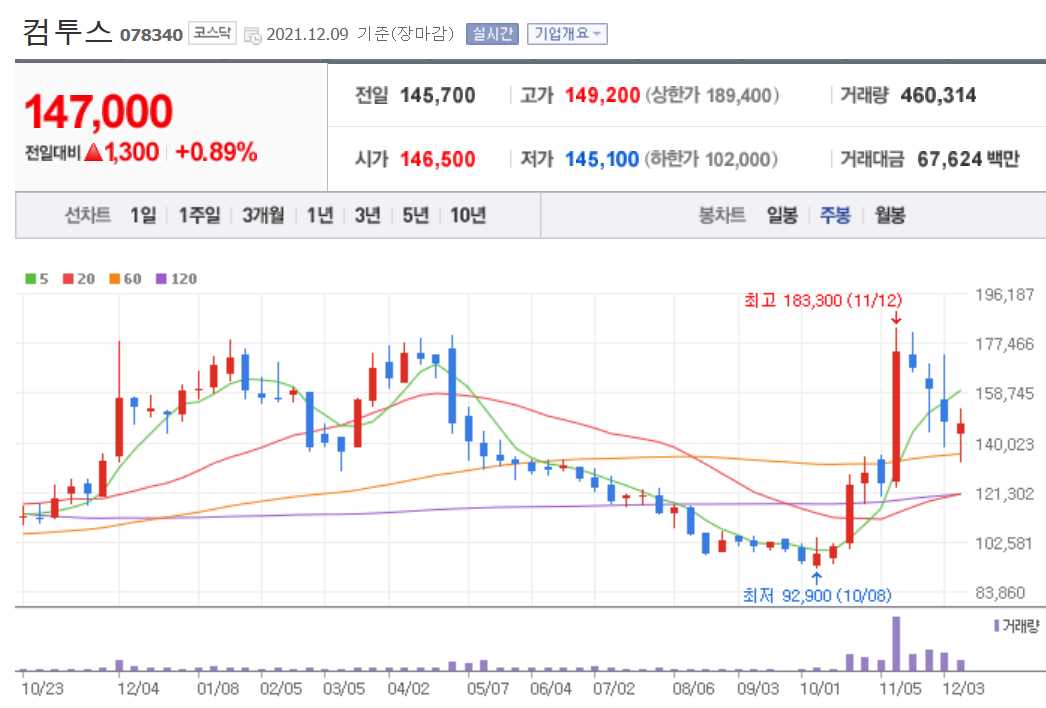Click the 최고 183,300 (11/12) high marker

point(823,300)
